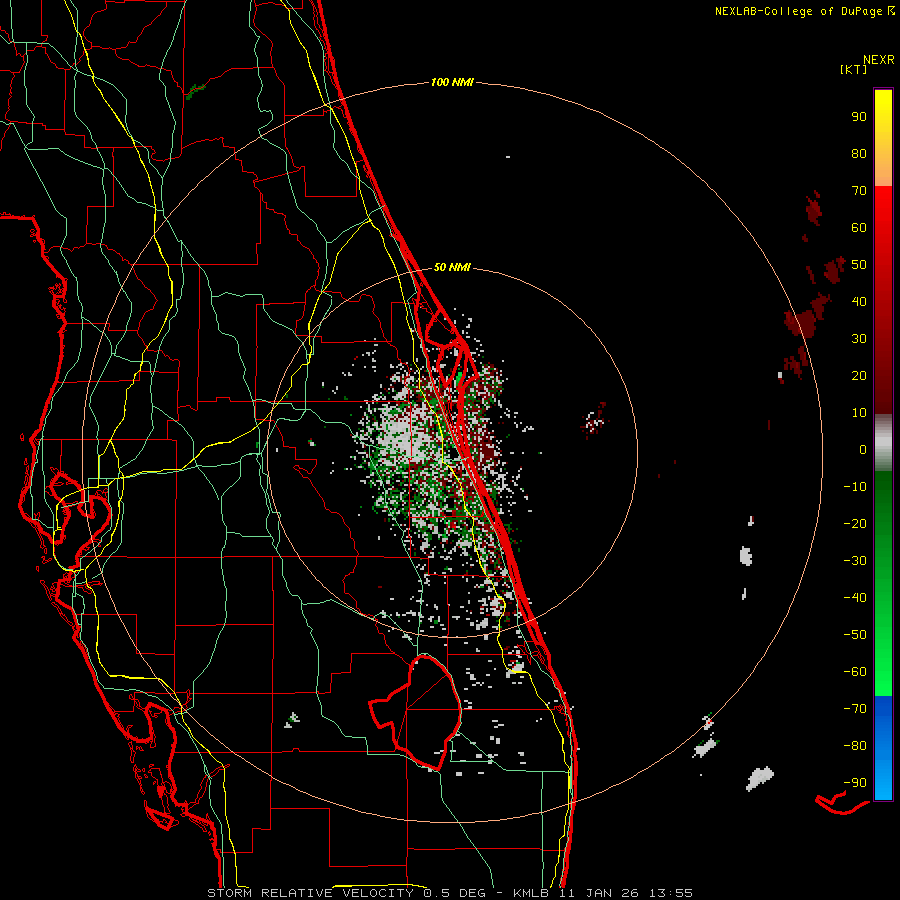This screenshot has height=900, width=900.
Task: Click the NEXLAB-College of DuPage title text
Action: coord(798,11)
